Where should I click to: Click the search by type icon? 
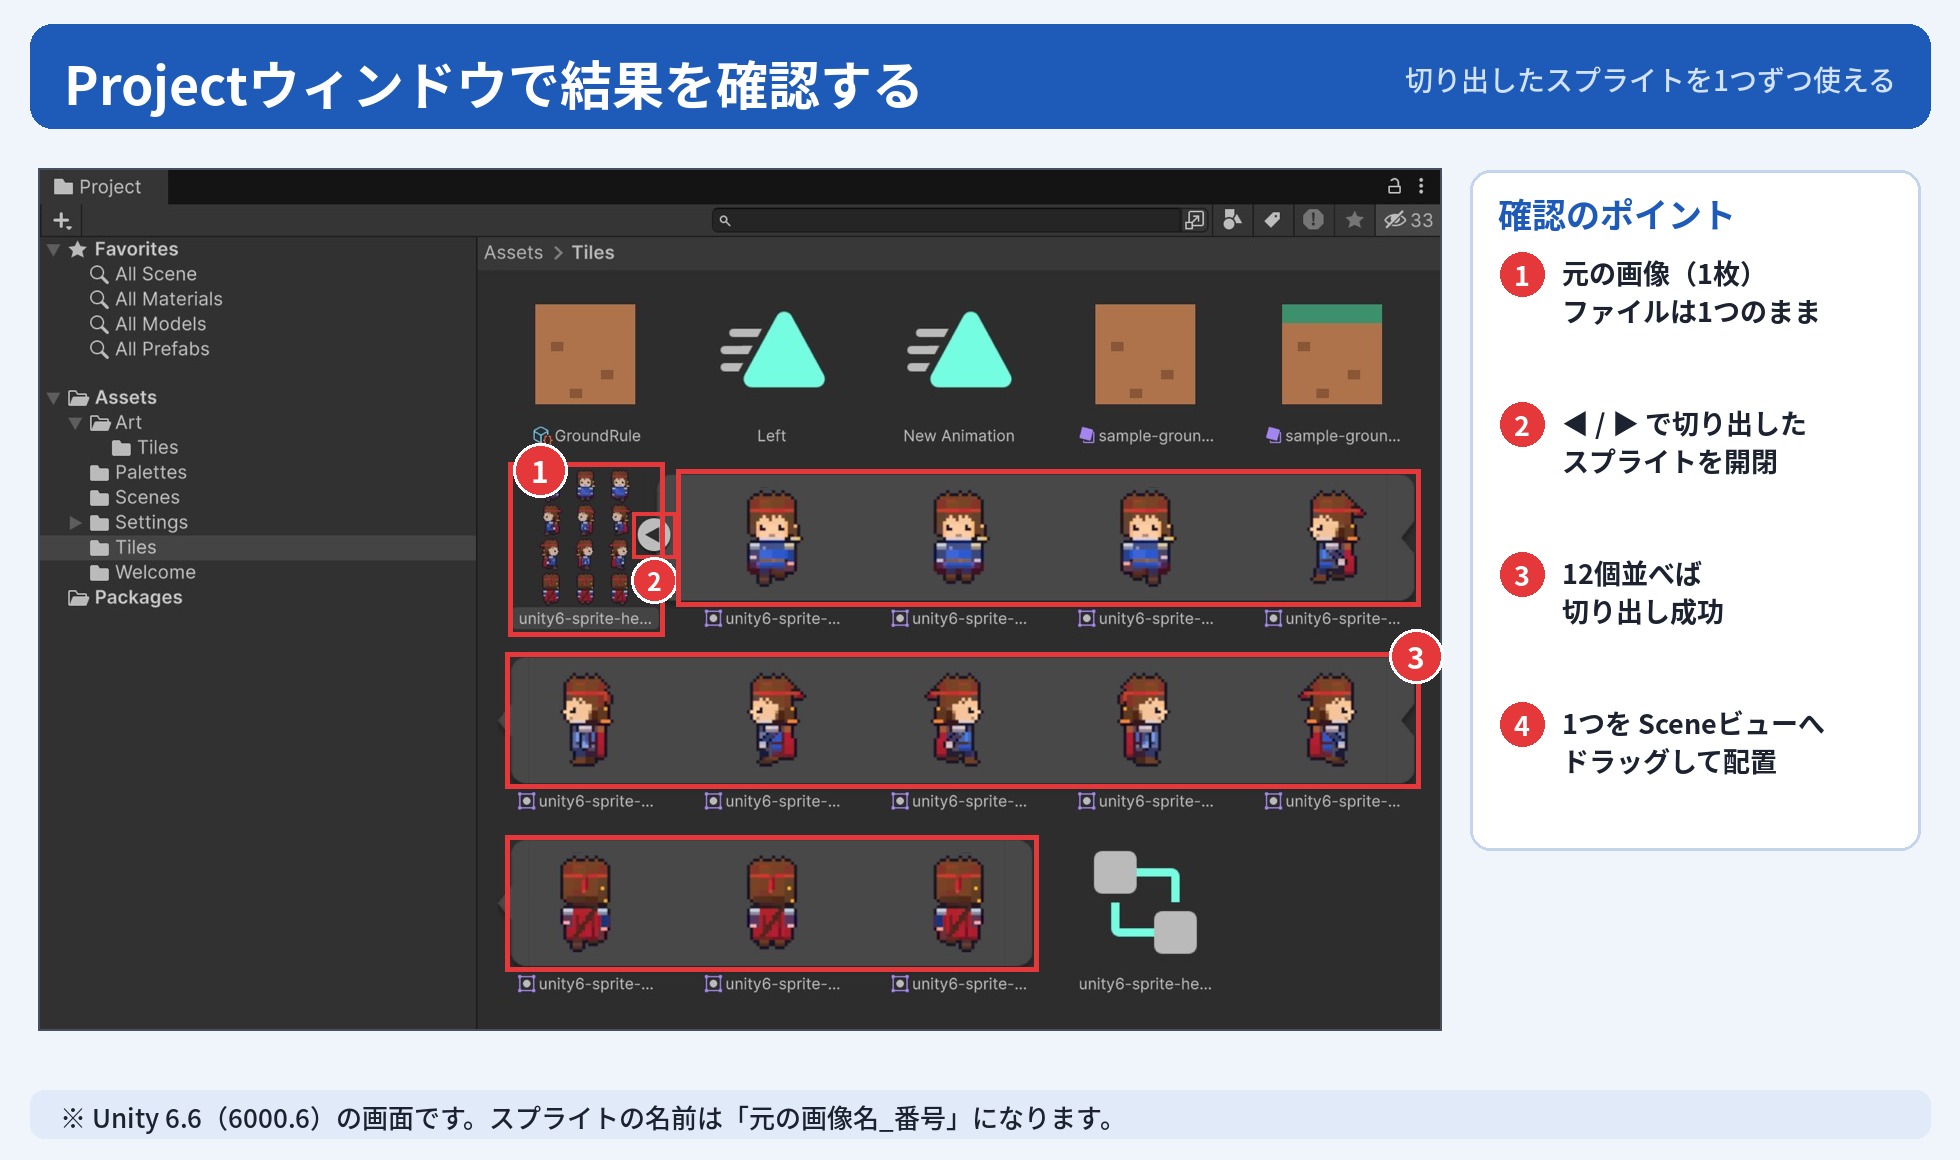pyautogui.click(x=1232, y=220)
